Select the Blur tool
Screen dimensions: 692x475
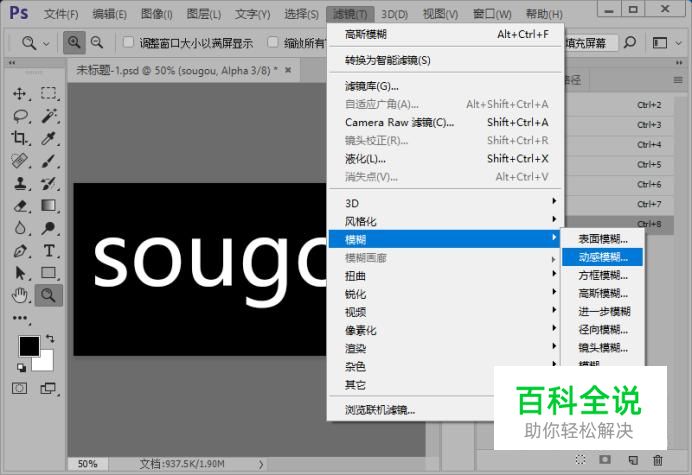tap(19, 228)
